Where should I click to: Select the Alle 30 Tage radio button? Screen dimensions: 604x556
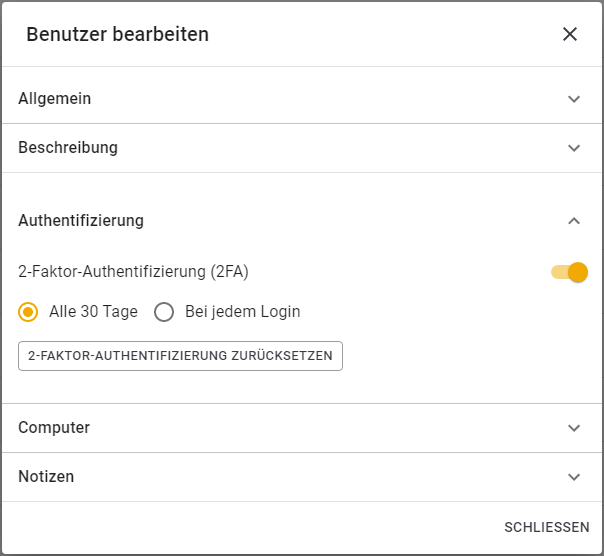pyautogui.click(x=28, y=312)
